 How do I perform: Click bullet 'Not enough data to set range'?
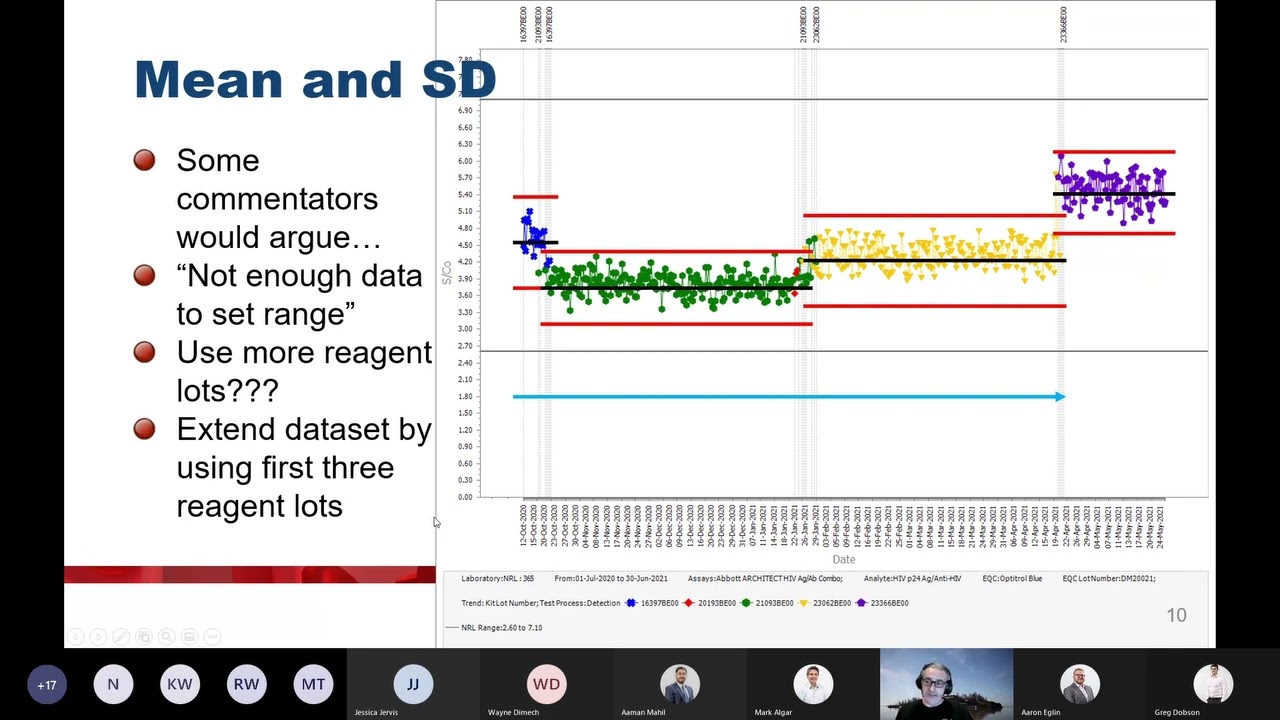point(299,294)
